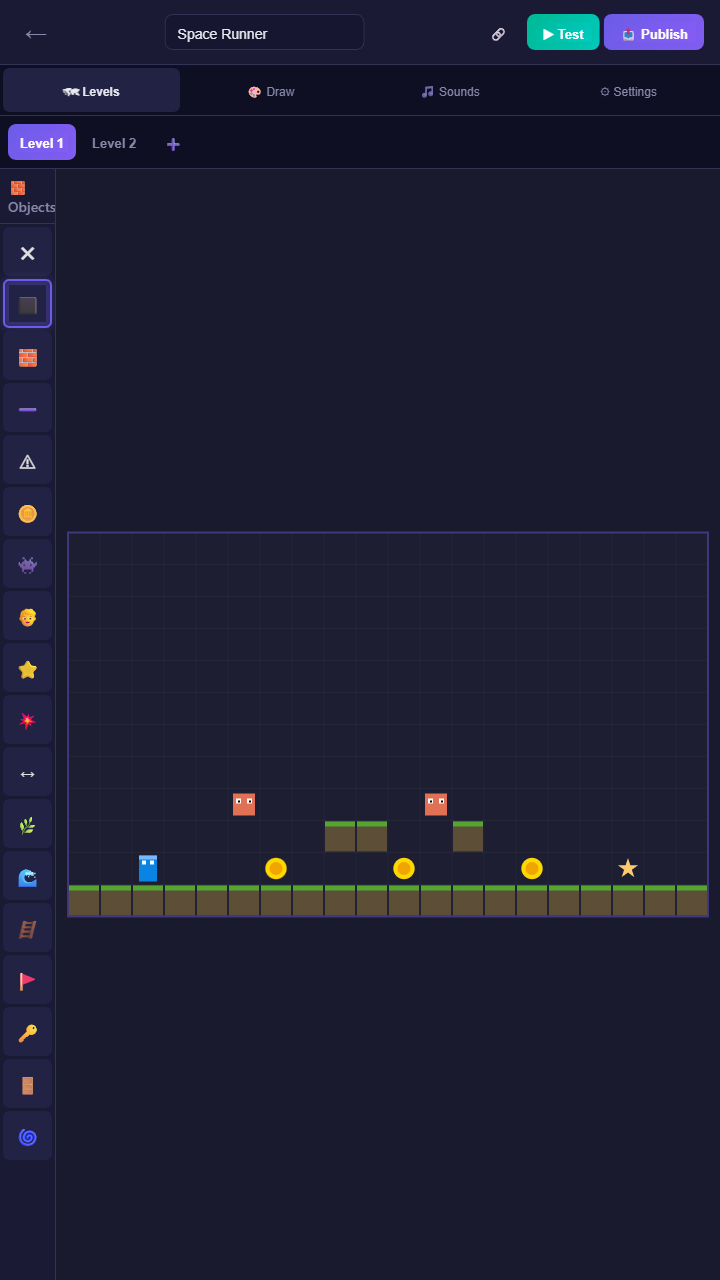Select the dark solid block object
Viewport: 720px width, 1280px height.
[27, 305]
